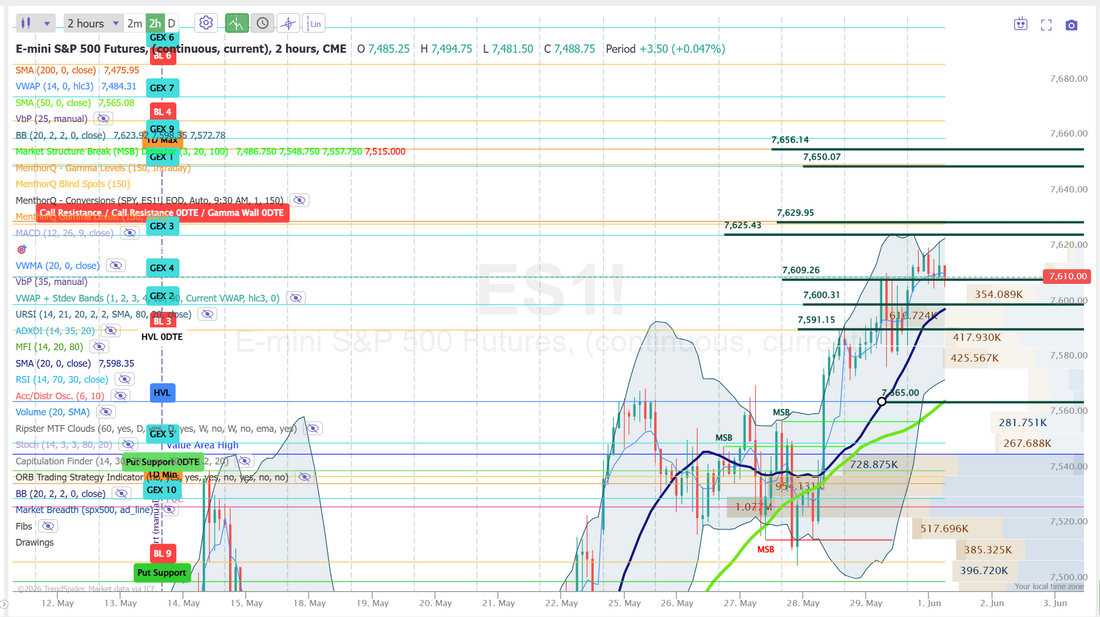Toggle Capitulation Finder eye icon
The image size is (1100, 617).
(x=244, y=461)
